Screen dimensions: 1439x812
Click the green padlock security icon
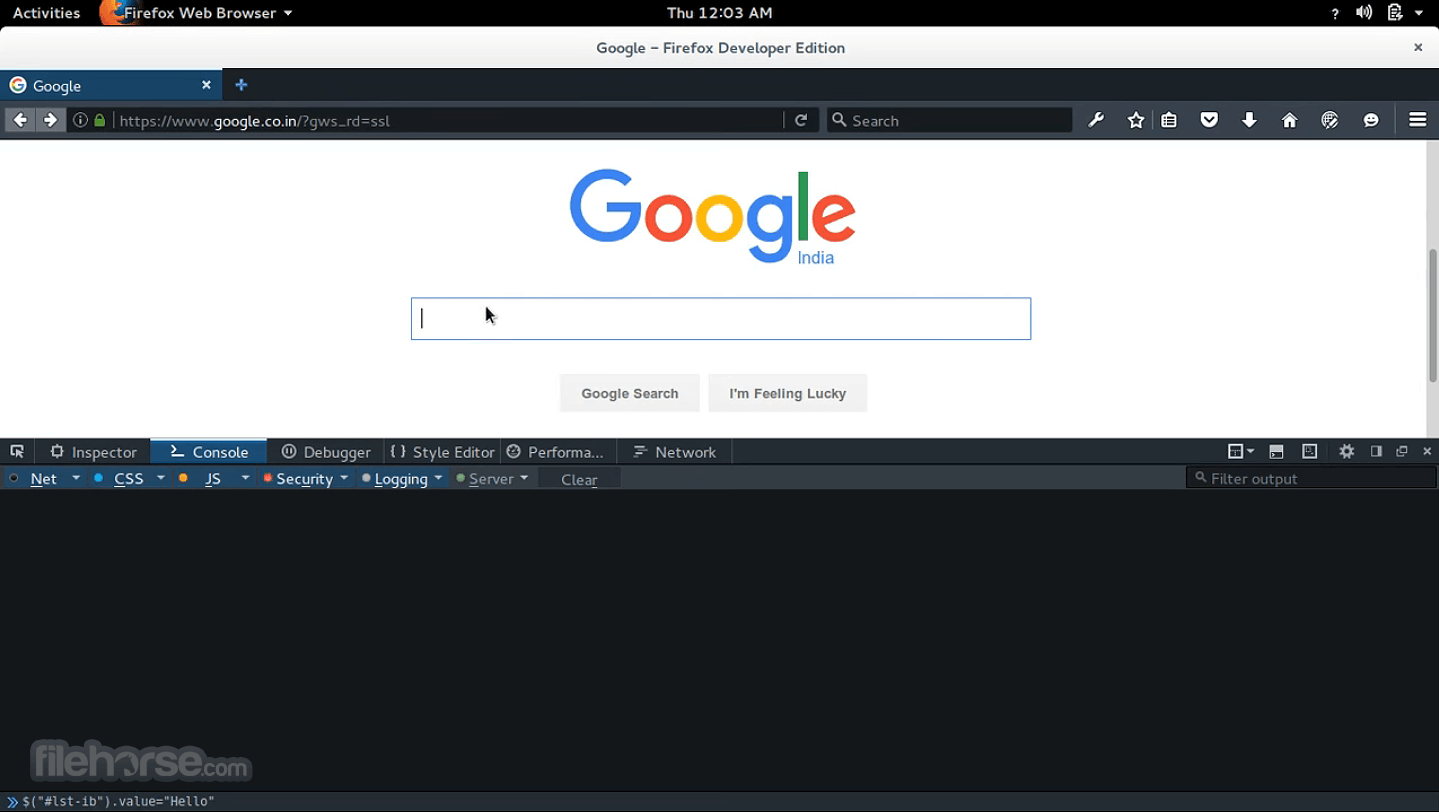pyautogui.click(x=99, y=120)
